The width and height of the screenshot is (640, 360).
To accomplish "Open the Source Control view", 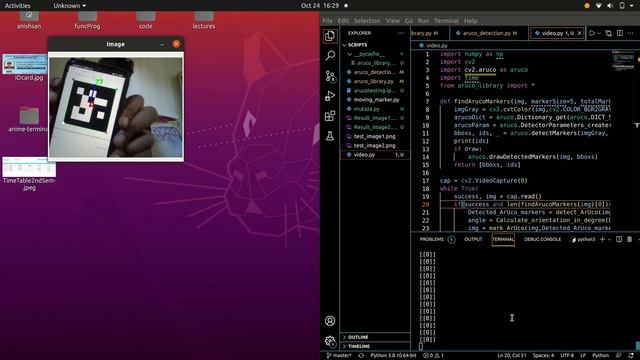I will [330, 76].
